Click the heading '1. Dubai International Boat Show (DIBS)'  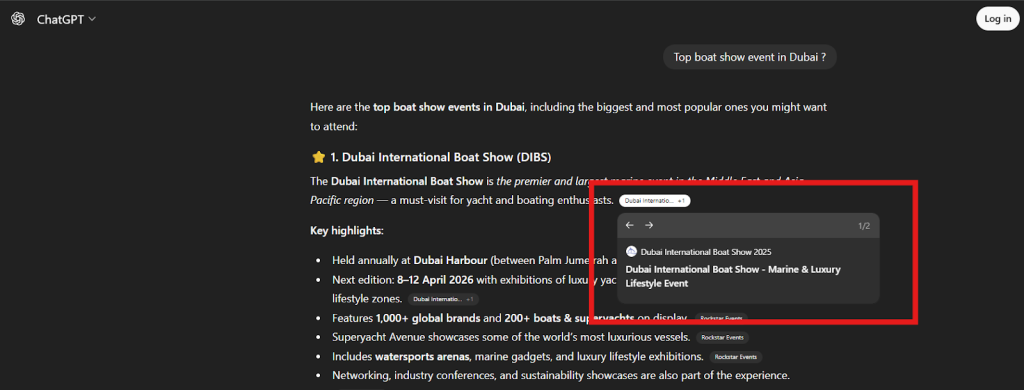(440, 157)
